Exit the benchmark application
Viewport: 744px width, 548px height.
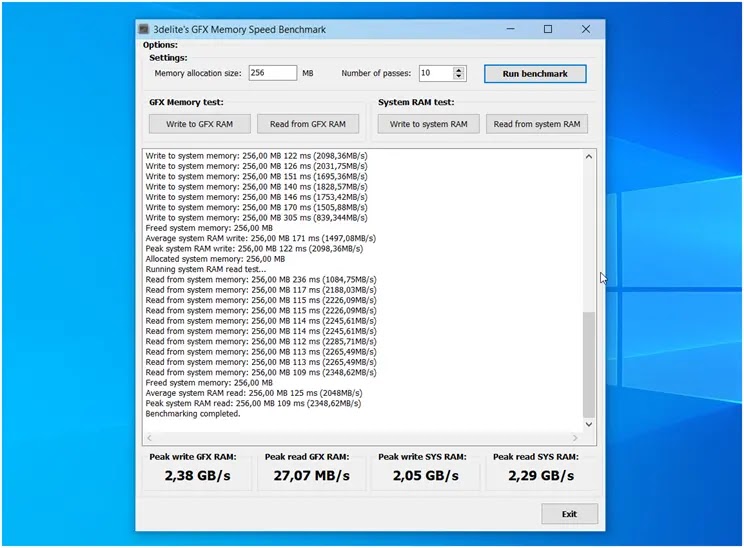pos(569,514)
